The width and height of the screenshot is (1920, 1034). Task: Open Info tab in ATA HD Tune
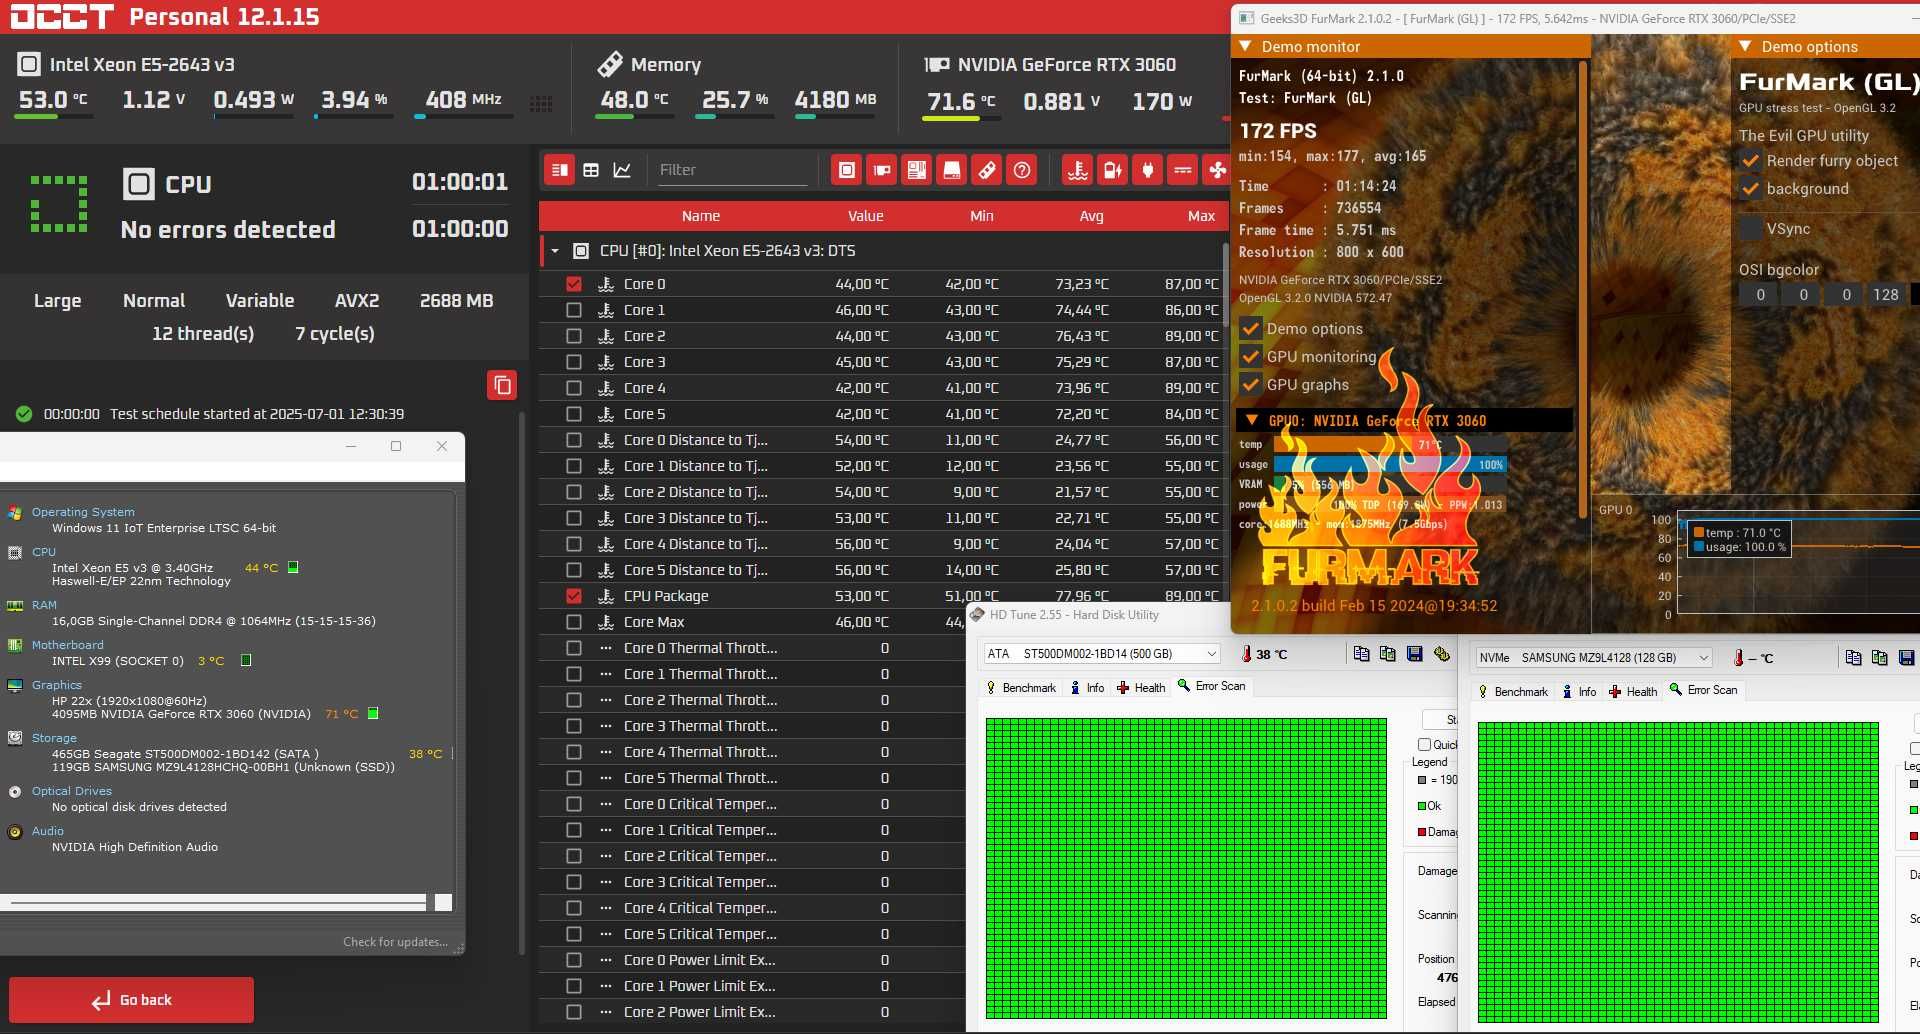[1087, 688]
